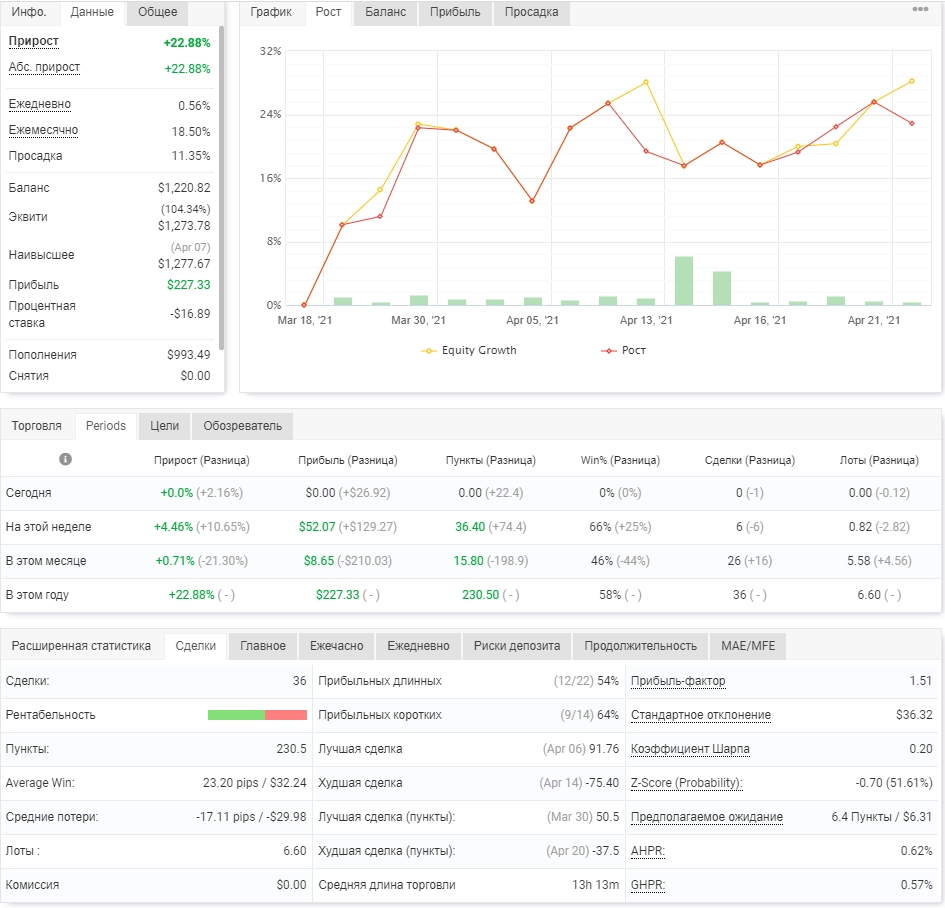Click the Equity Growth peak point near Apr 13

(x=645, y=82)
